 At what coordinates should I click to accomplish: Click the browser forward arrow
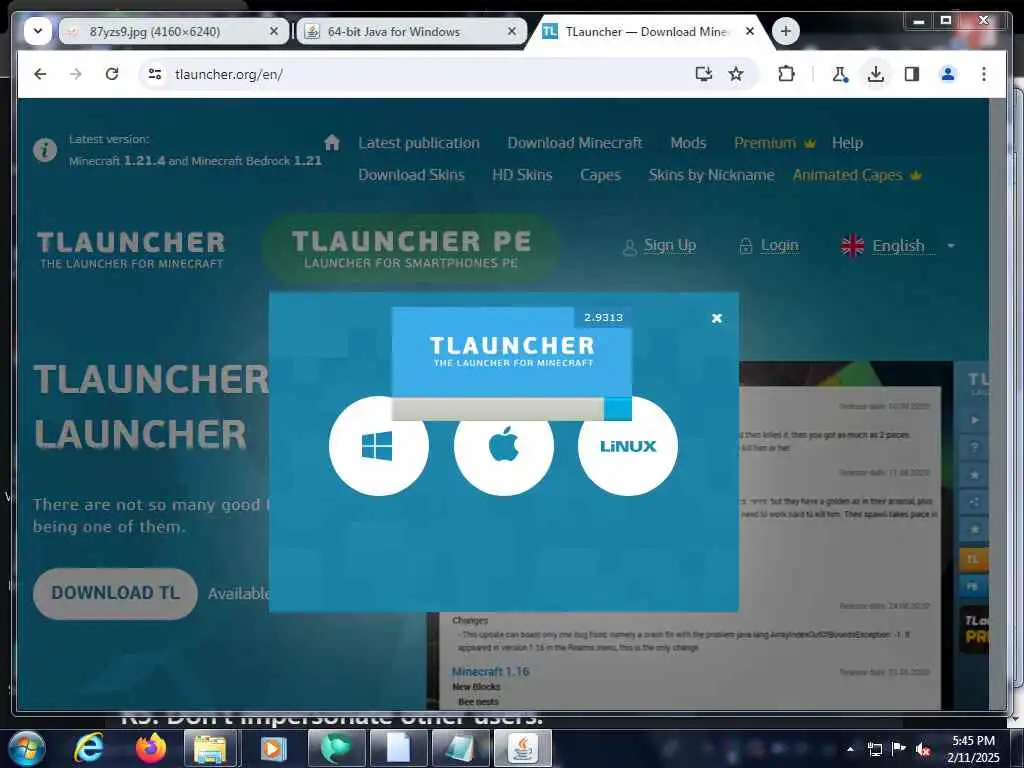(76, 74)
